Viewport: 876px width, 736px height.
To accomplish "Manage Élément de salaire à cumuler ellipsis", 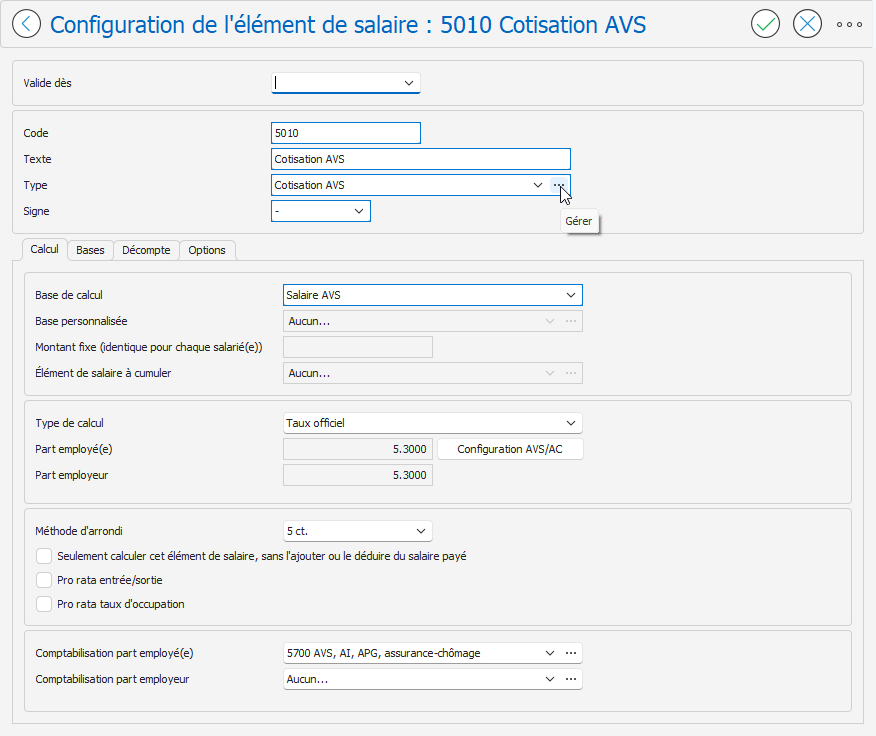I will (570, 373).
